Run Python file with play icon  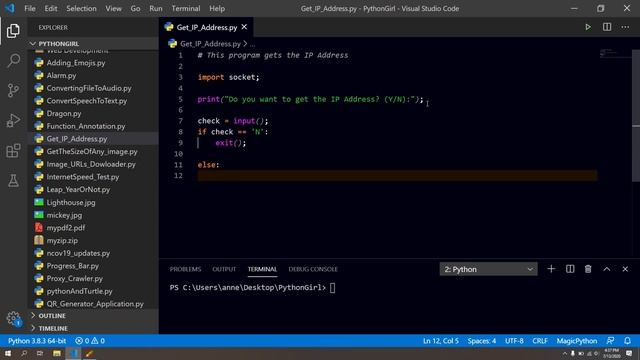pyautogui.click(x=588, y=27)
